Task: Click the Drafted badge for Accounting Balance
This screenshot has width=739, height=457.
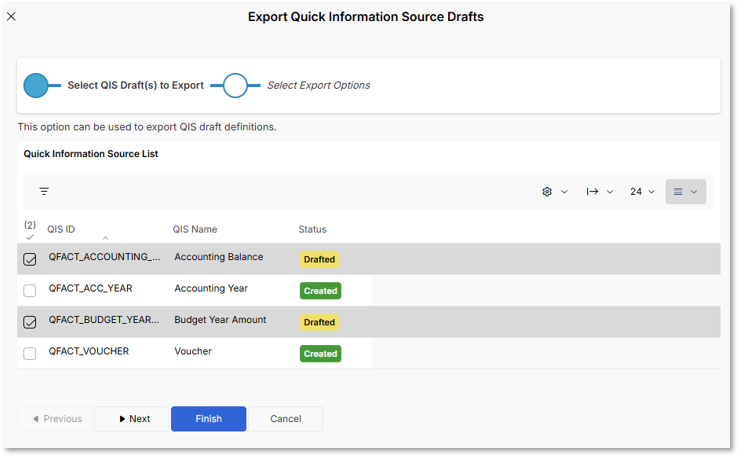Action: 319,260
